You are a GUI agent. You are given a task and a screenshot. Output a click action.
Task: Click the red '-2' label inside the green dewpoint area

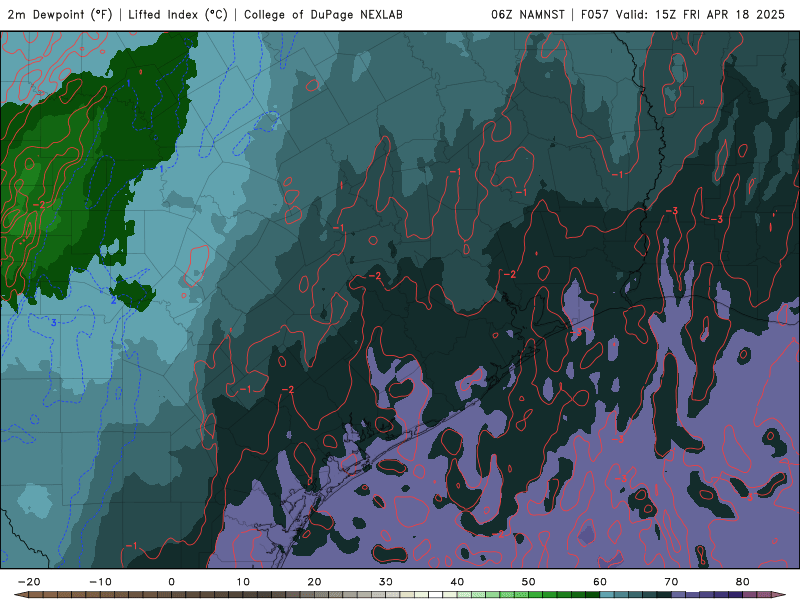(39, 205)
